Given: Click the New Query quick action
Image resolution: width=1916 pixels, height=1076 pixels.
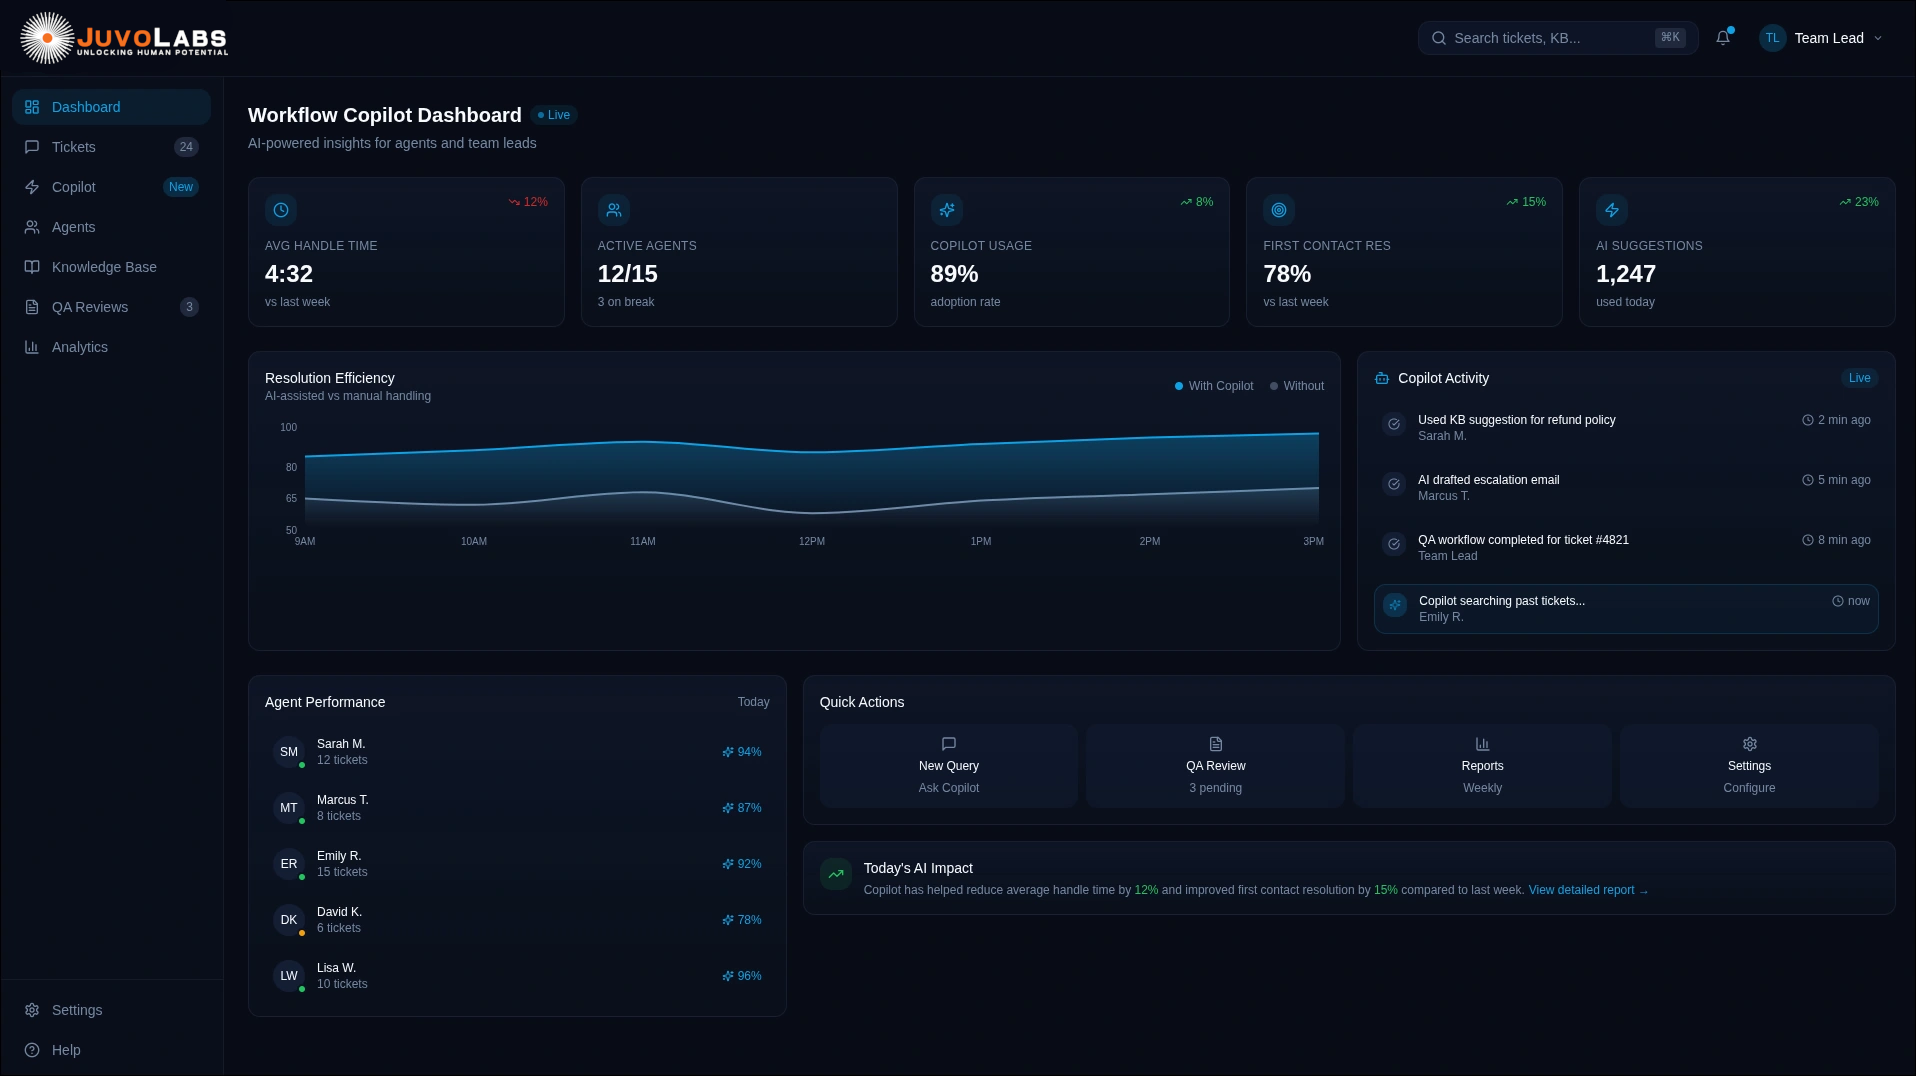Looking at the screenshot, I should pos(948,766).
